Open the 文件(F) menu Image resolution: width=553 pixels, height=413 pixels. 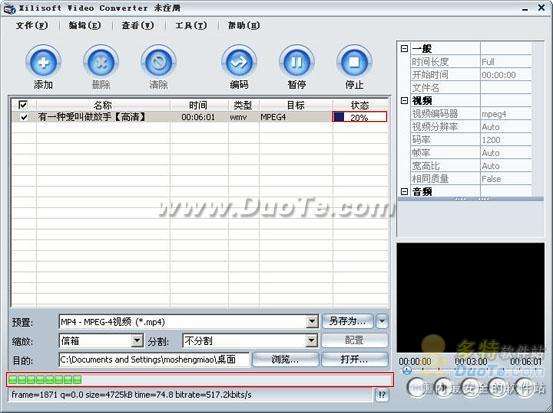[x=32, y=25]
